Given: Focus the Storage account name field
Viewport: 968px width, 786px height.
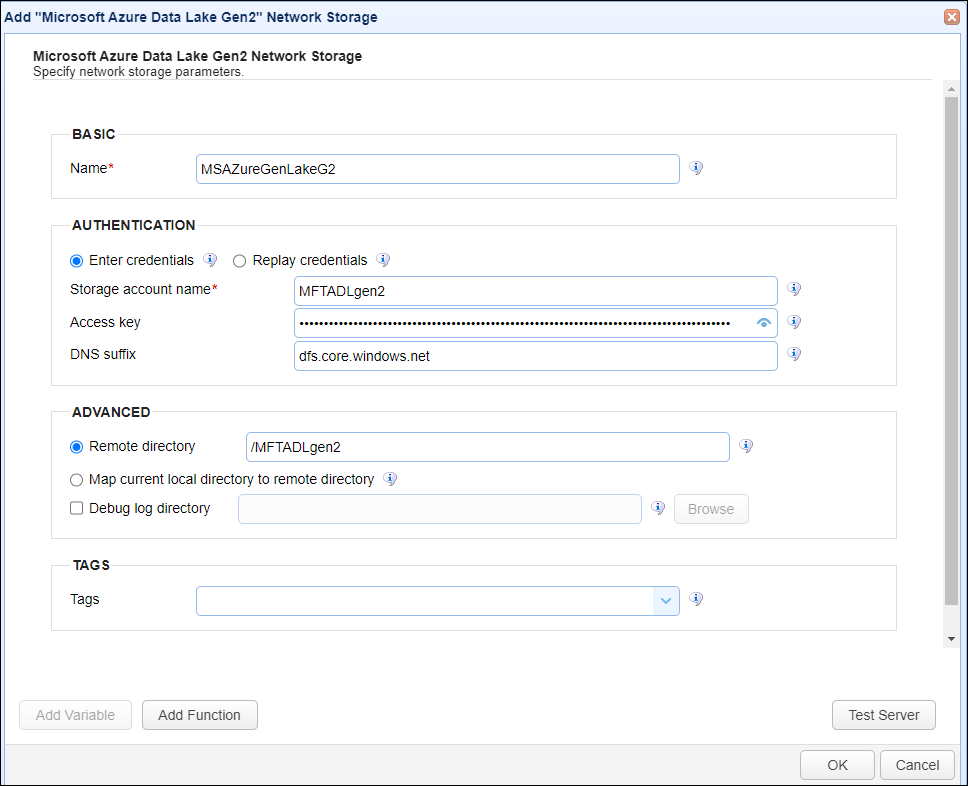Looking at the screenshot, I should click(x=536, y=291).
